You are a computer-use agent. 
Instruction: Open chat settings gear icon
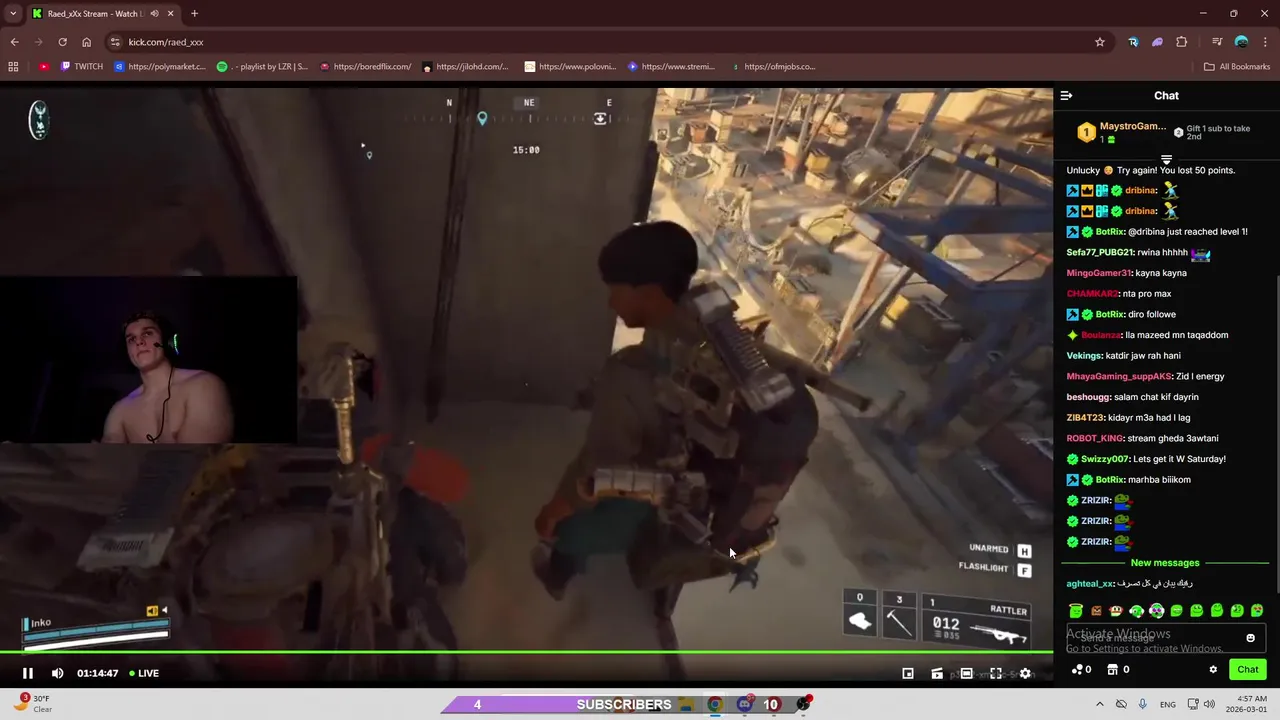point(1213,670)
